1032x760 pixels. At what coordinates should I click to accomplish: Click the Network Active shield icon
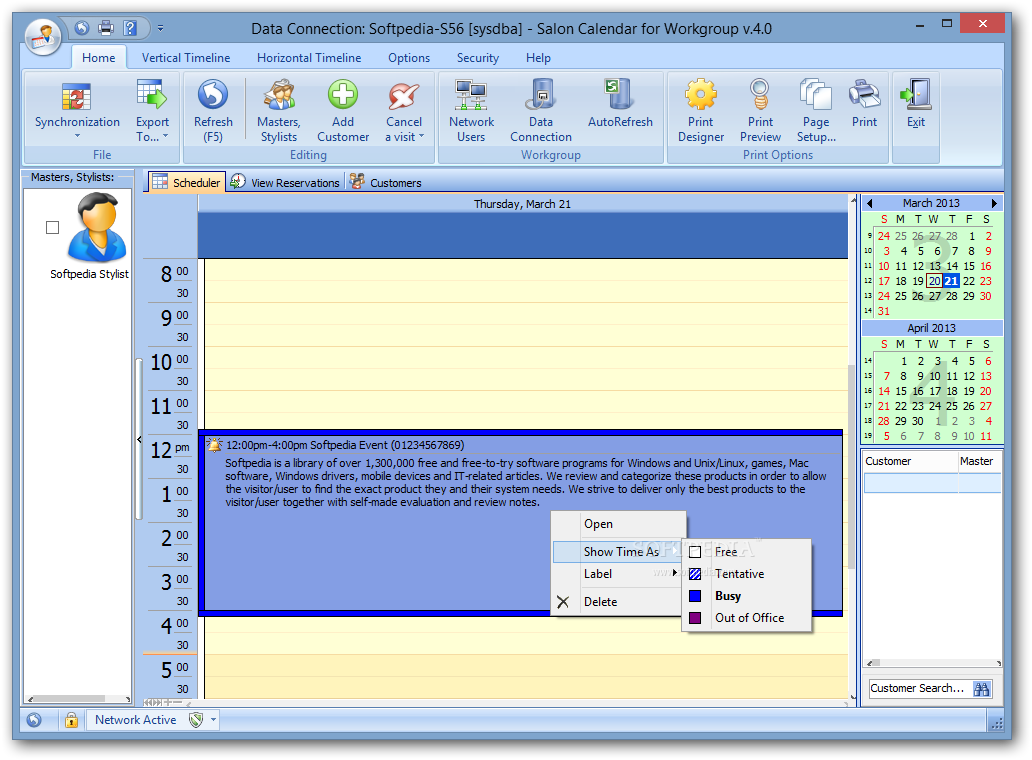[x=195, y=720]
